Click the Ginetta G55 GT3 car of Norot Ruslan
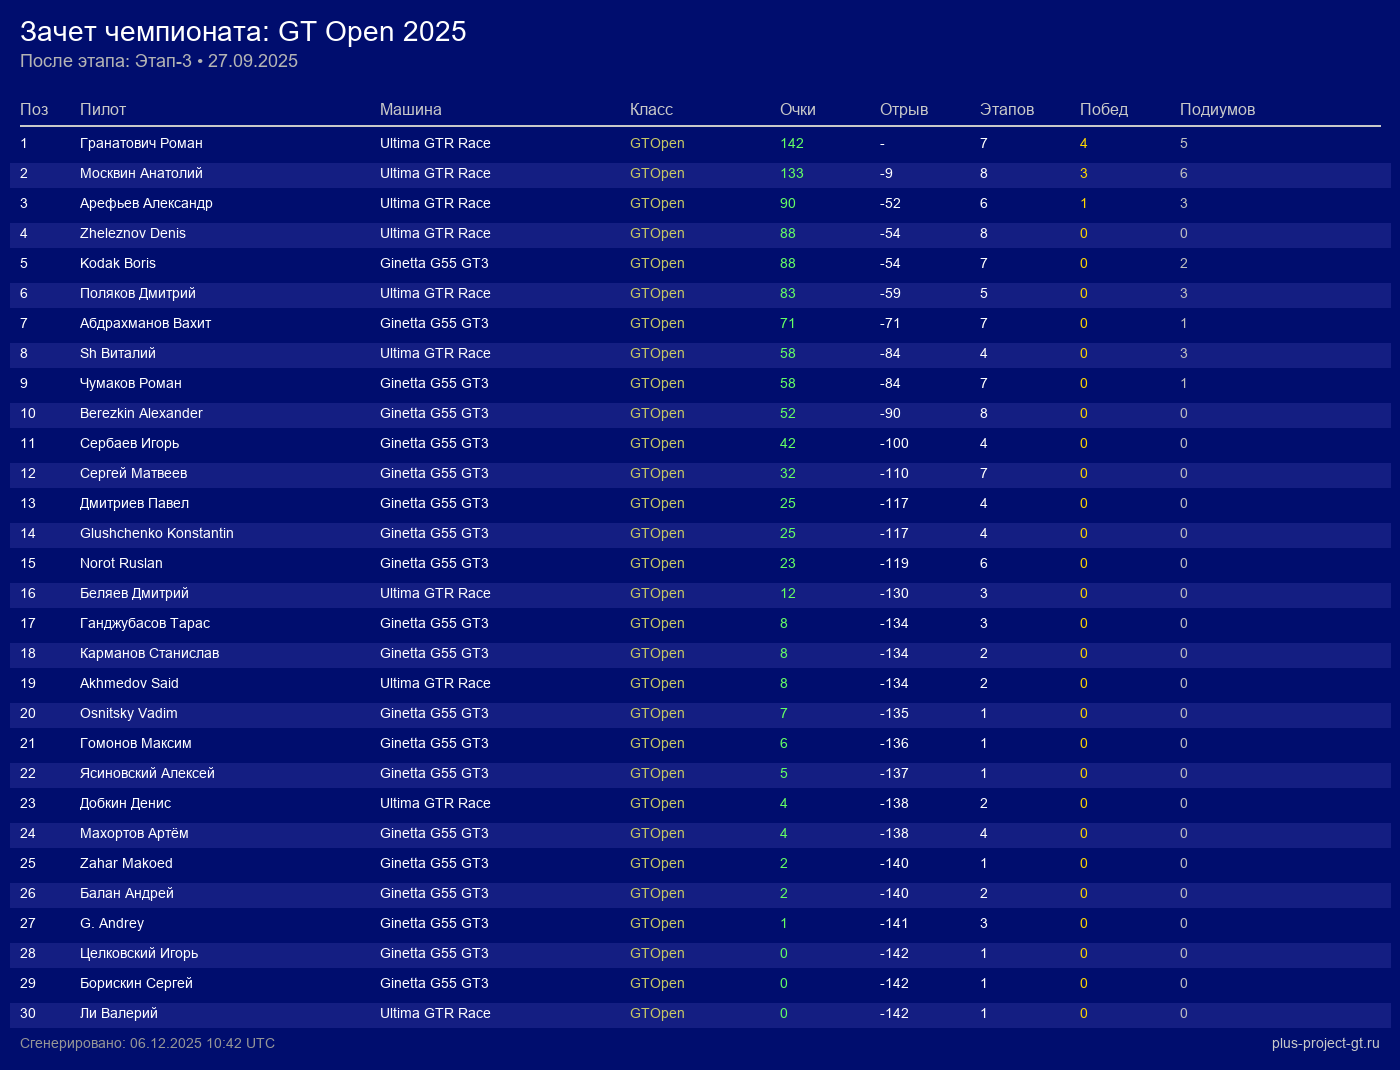Viewport: 1400px width, 1070px height. pyautogui.click(x=434, y=563)
